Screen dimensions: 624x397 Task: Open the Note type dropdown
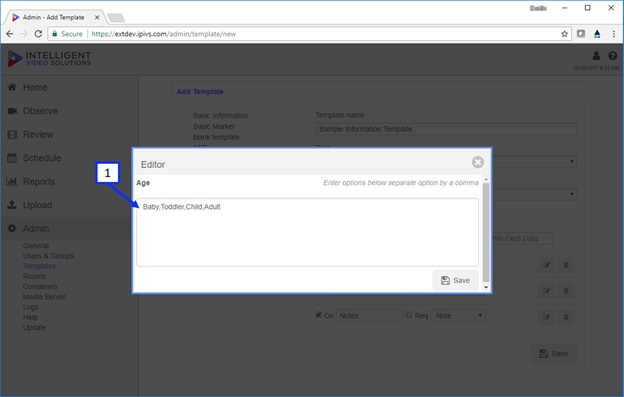point(458,316)
